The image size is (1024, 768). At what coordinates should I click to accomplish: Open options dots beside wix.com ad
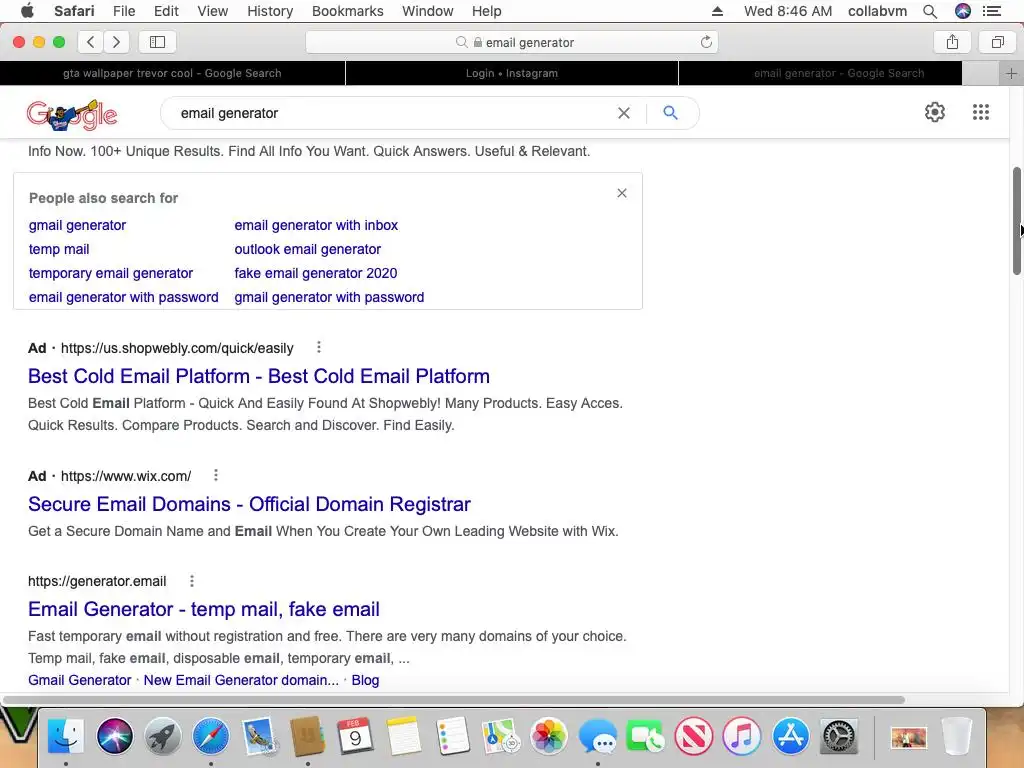[x=216, y=475]
